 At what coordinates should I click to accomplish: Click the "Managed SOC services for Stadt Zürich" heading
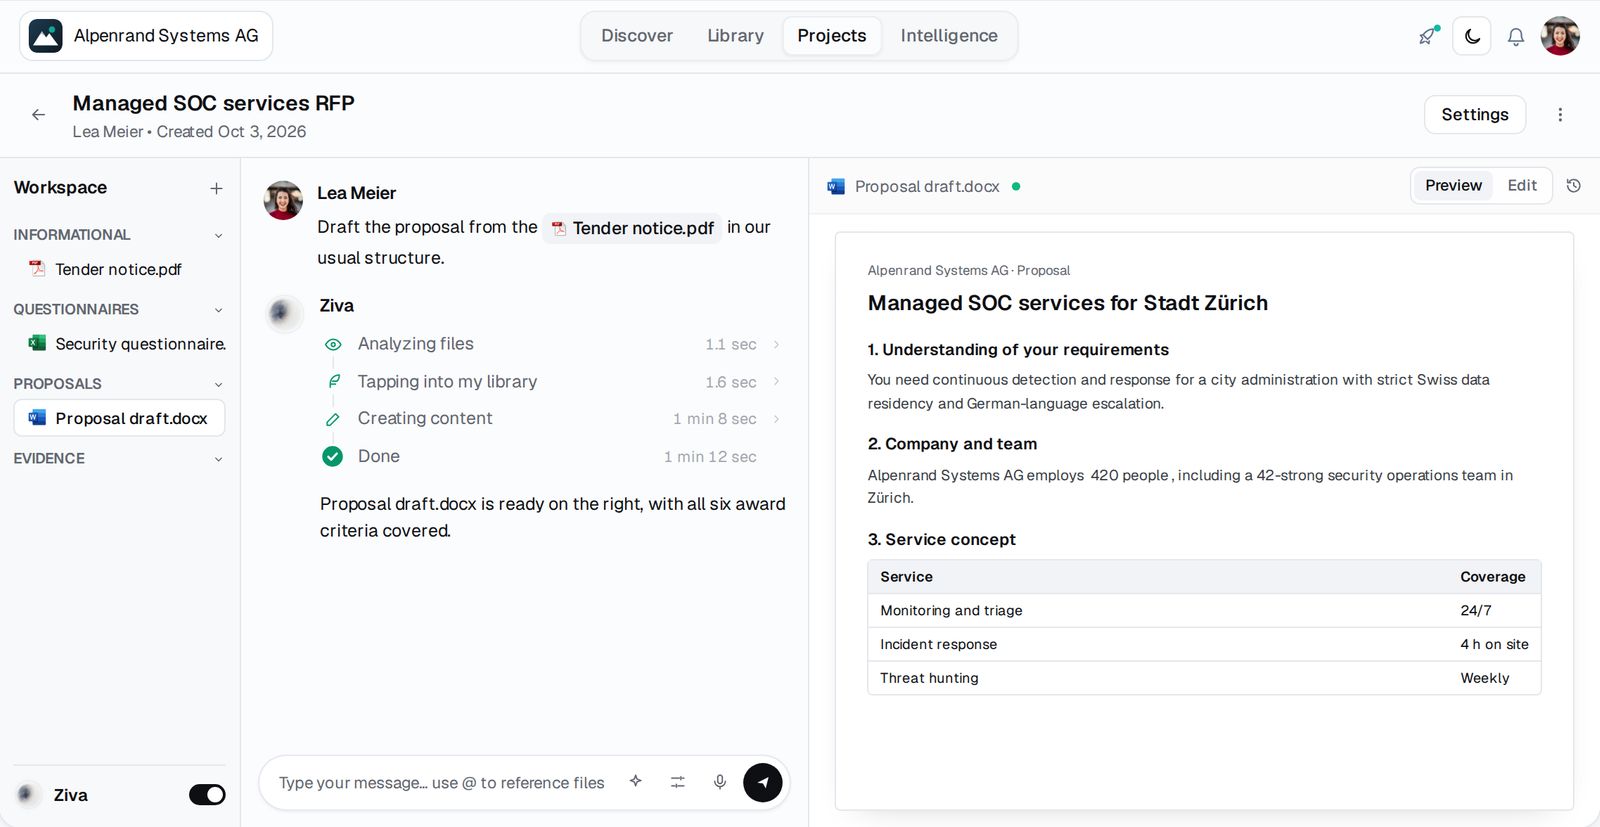1068,303
